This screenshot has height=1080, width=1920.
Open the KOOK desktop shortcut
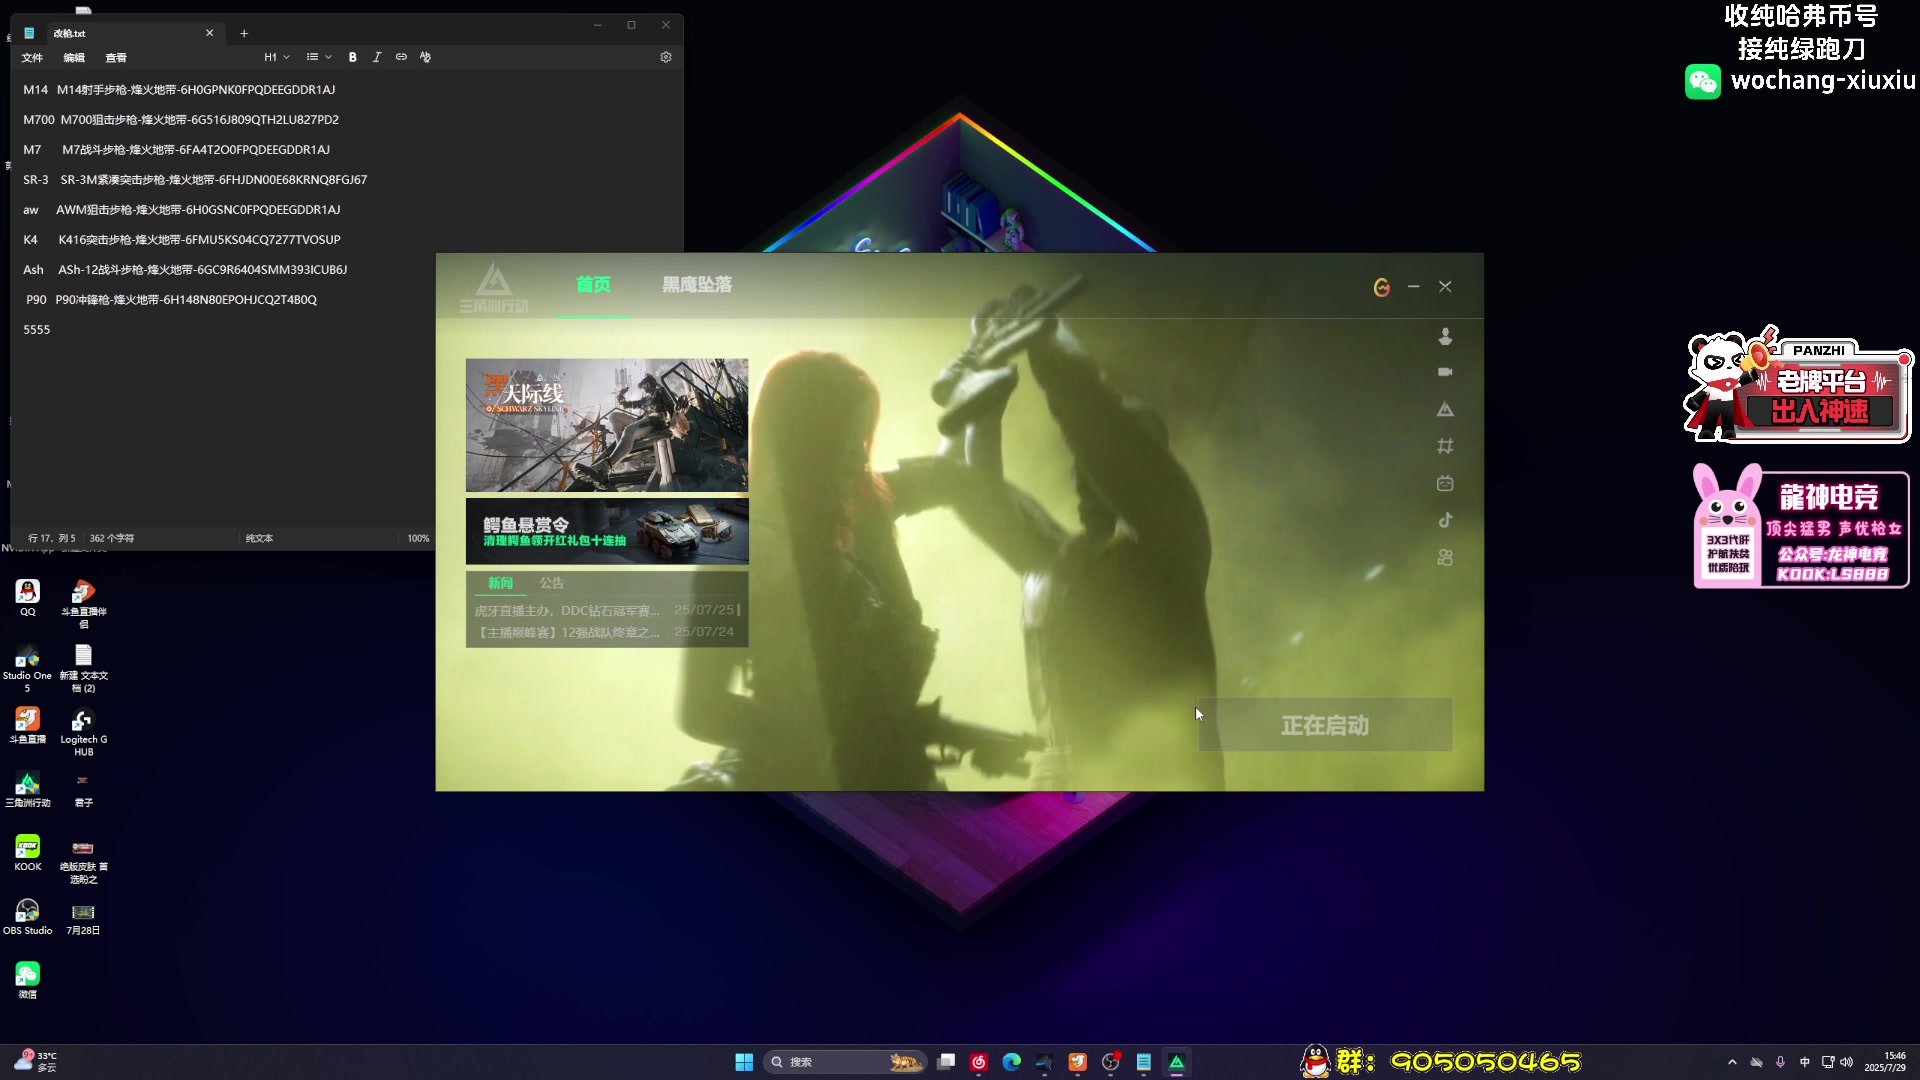28,853
